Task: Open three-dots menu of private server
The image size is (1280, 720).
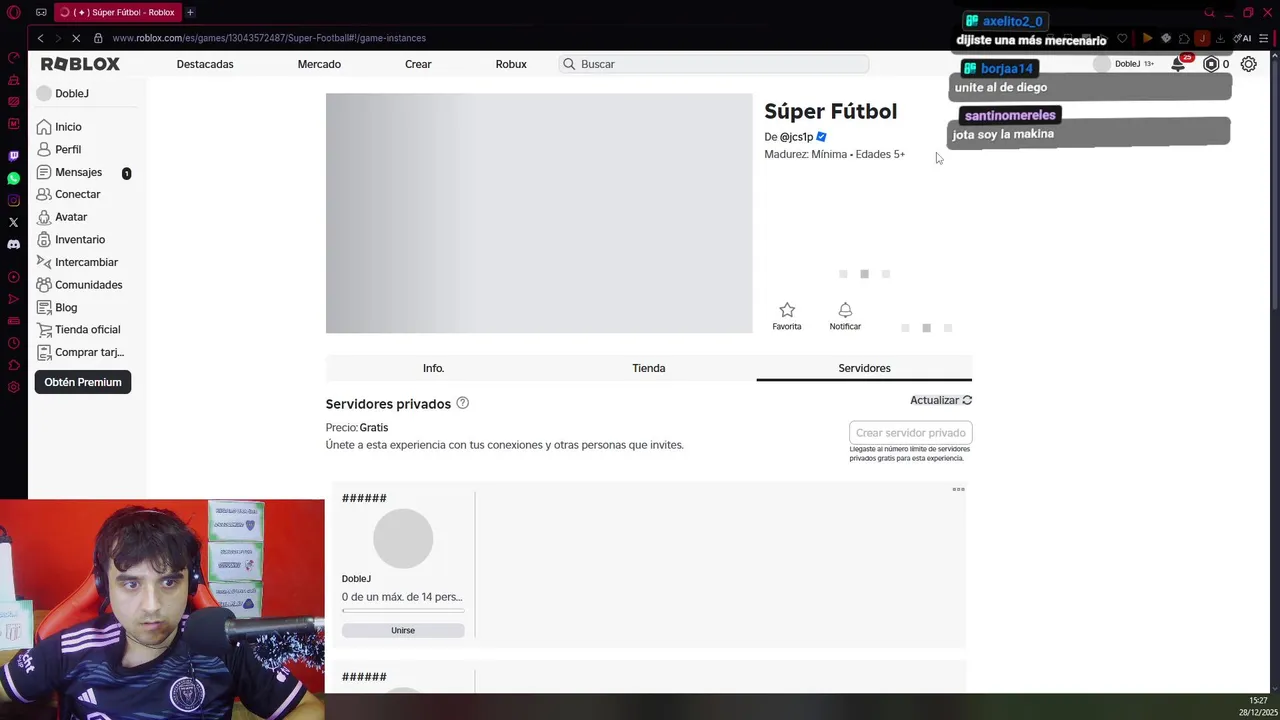Action: click(958, 489)
